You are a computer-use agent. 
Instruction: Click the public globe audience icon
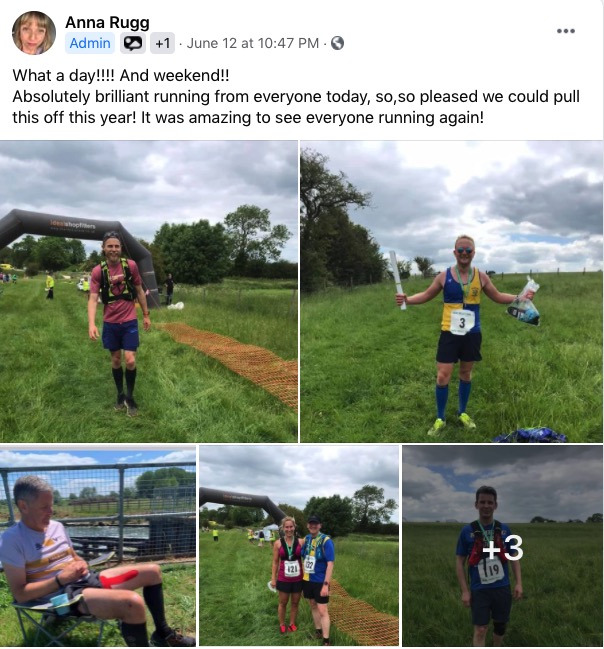click(x=337, y=43)
